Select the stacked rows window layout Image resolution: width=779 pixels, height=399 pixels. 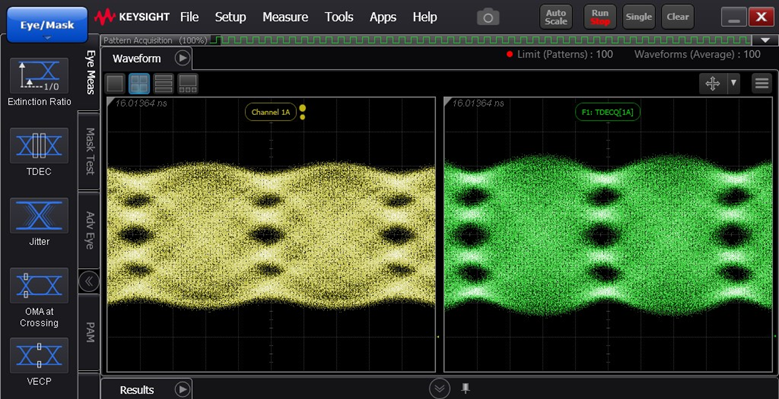click(163, 83)
